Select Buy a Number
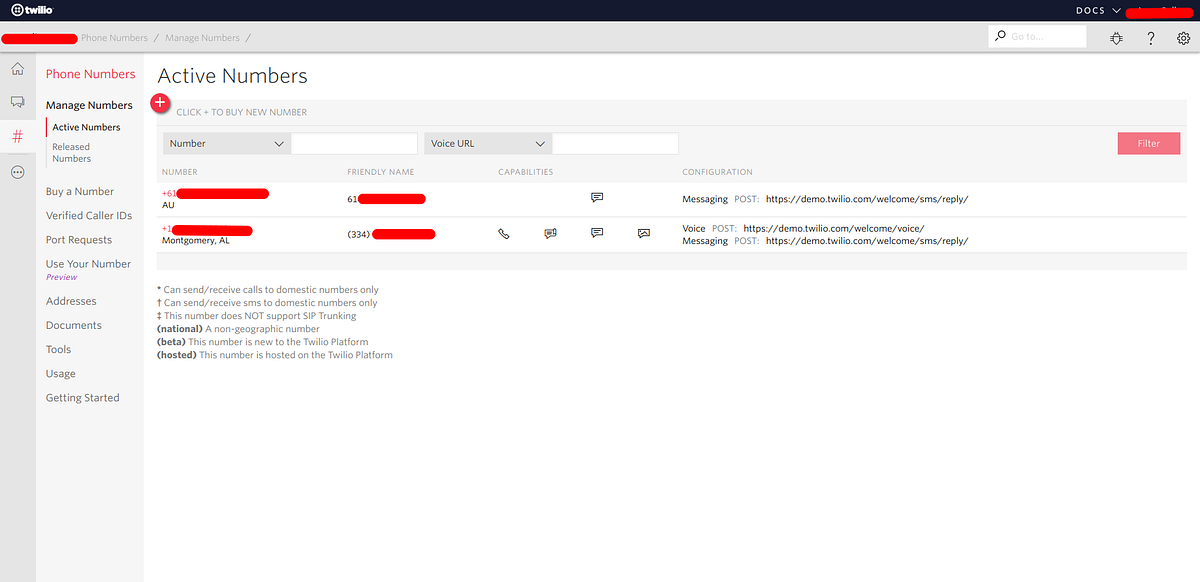 click(78, 191)
